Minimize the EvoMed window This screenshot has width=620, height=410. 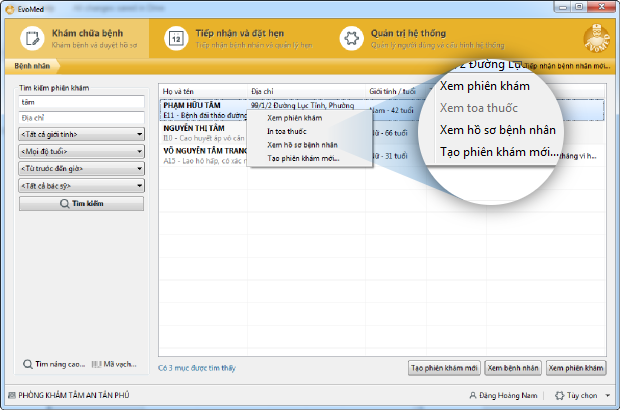(562, 7)
